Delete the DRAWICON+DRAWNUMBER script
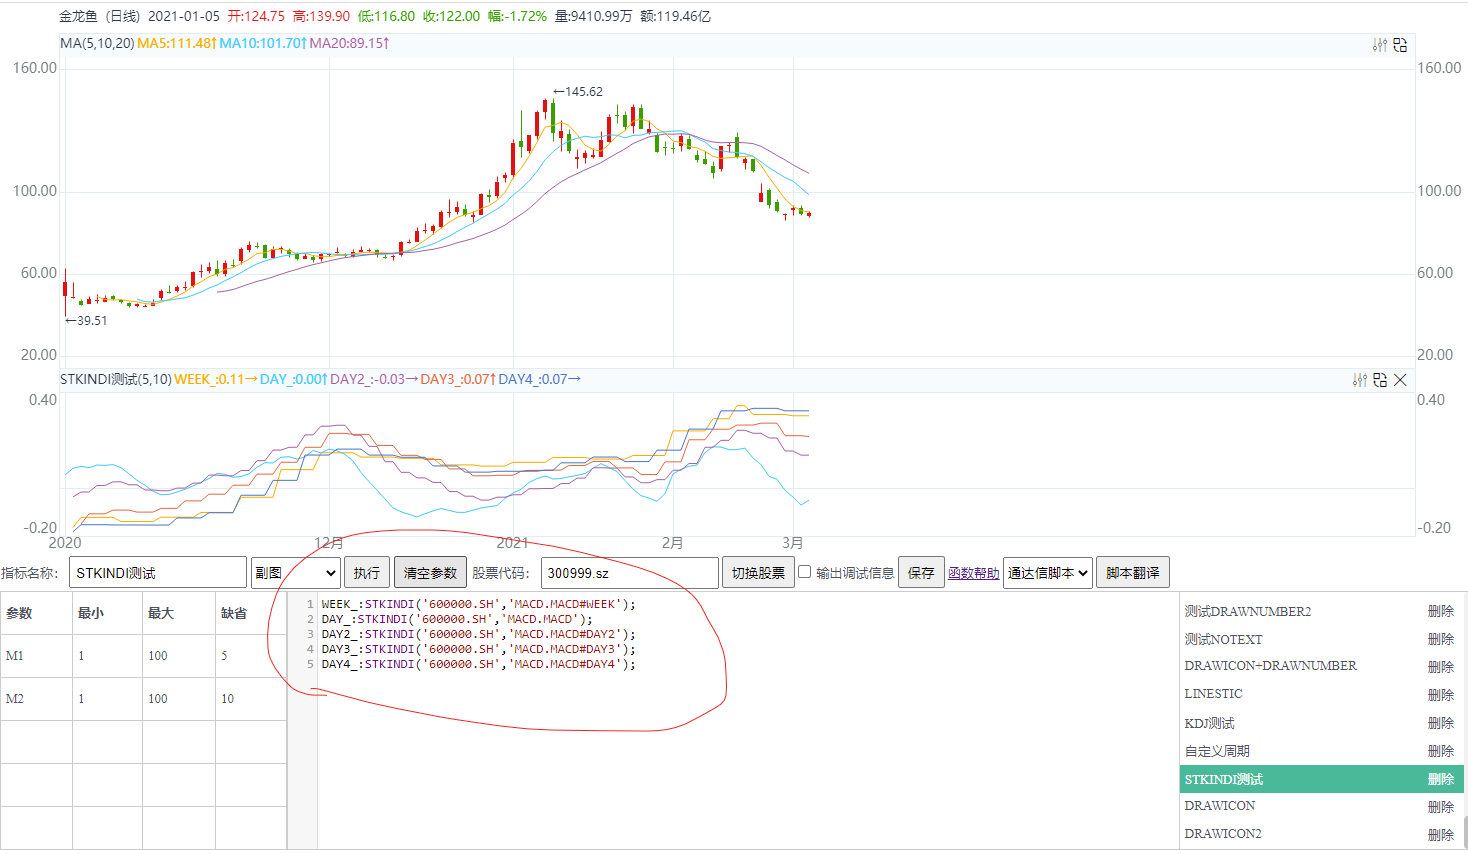1468x854 pixels. [x=1441, y=667]
